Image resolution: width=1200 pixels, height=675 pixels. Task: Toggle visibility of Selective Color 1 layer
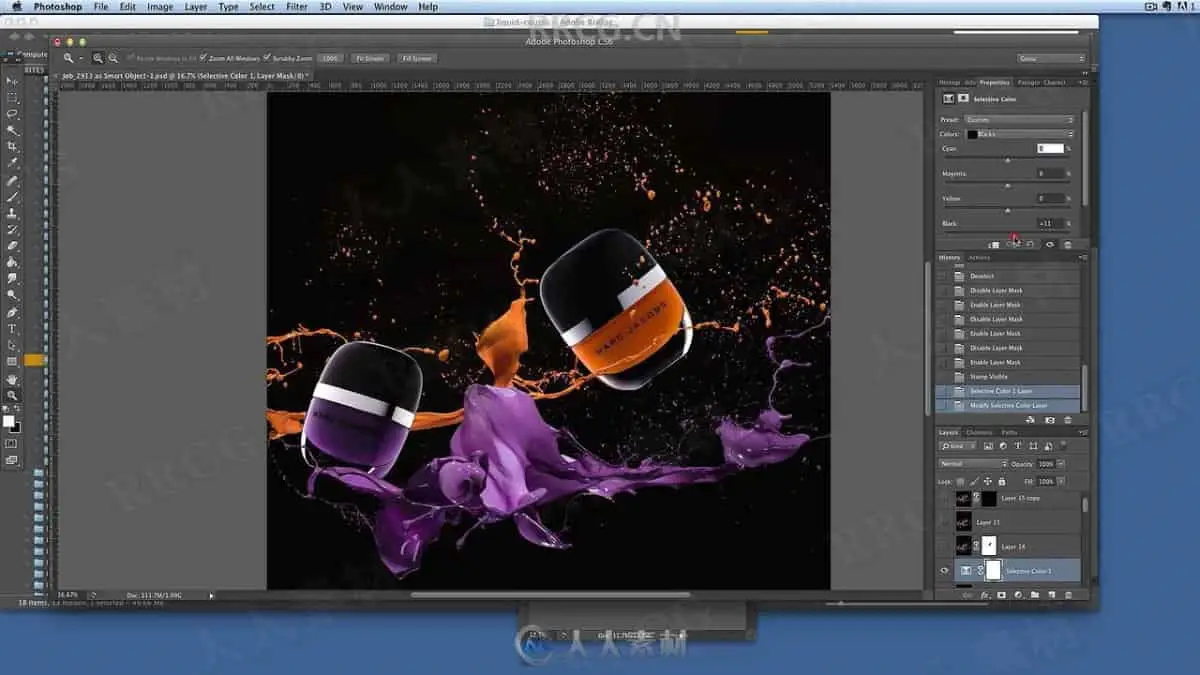[x=945, y=571]
